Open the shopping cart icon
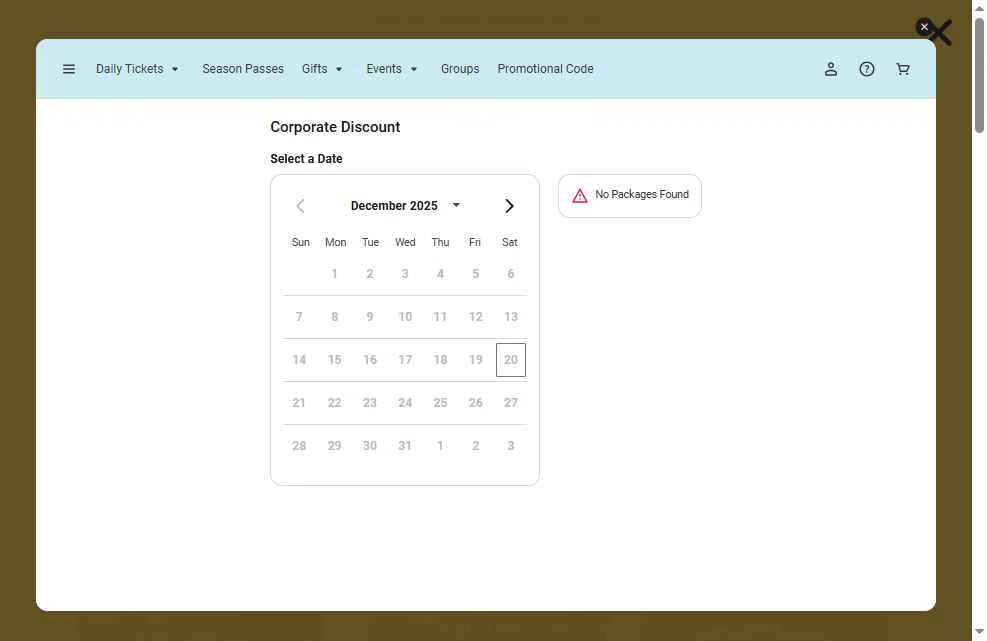Image resolution: width=987 pixels, height=641 pixels. pos(903,69)
